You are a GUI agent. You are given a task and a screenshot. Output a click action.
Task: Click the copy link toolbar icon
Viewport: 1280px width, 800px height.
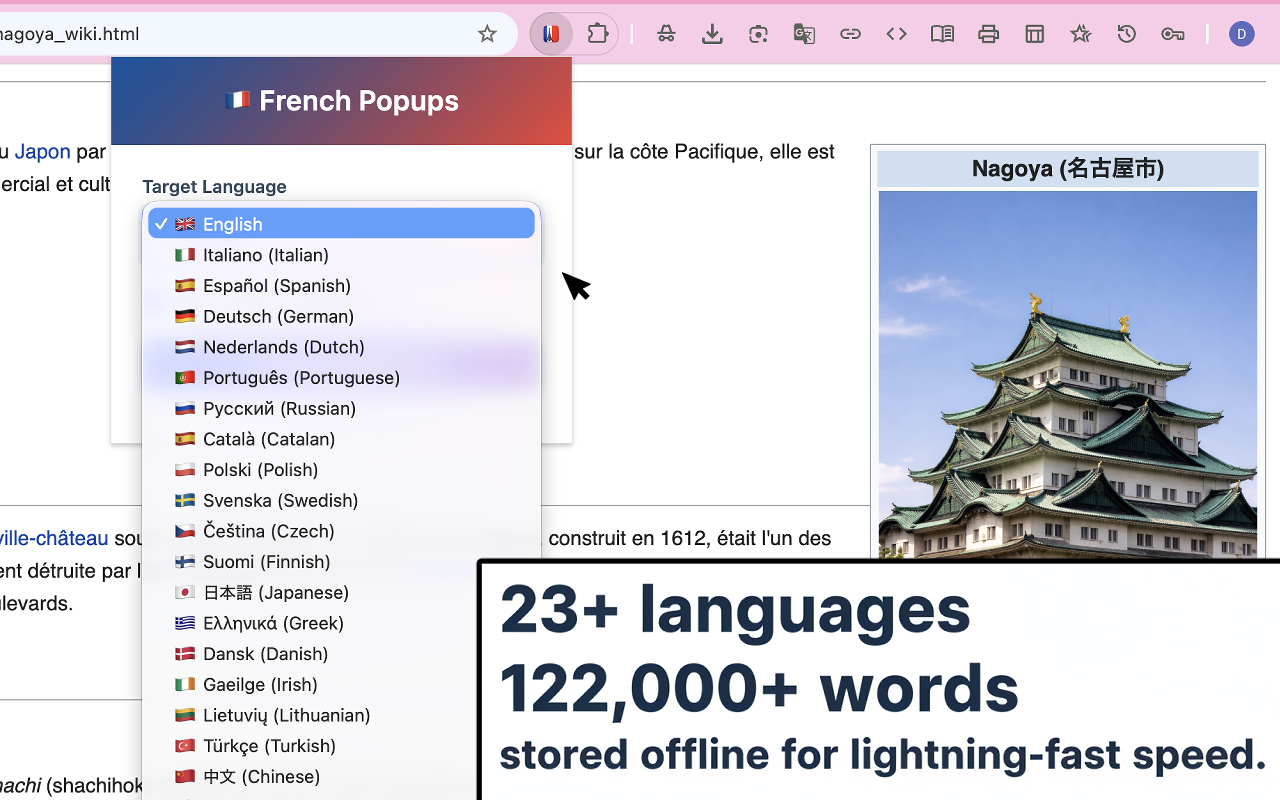point(850,34)
